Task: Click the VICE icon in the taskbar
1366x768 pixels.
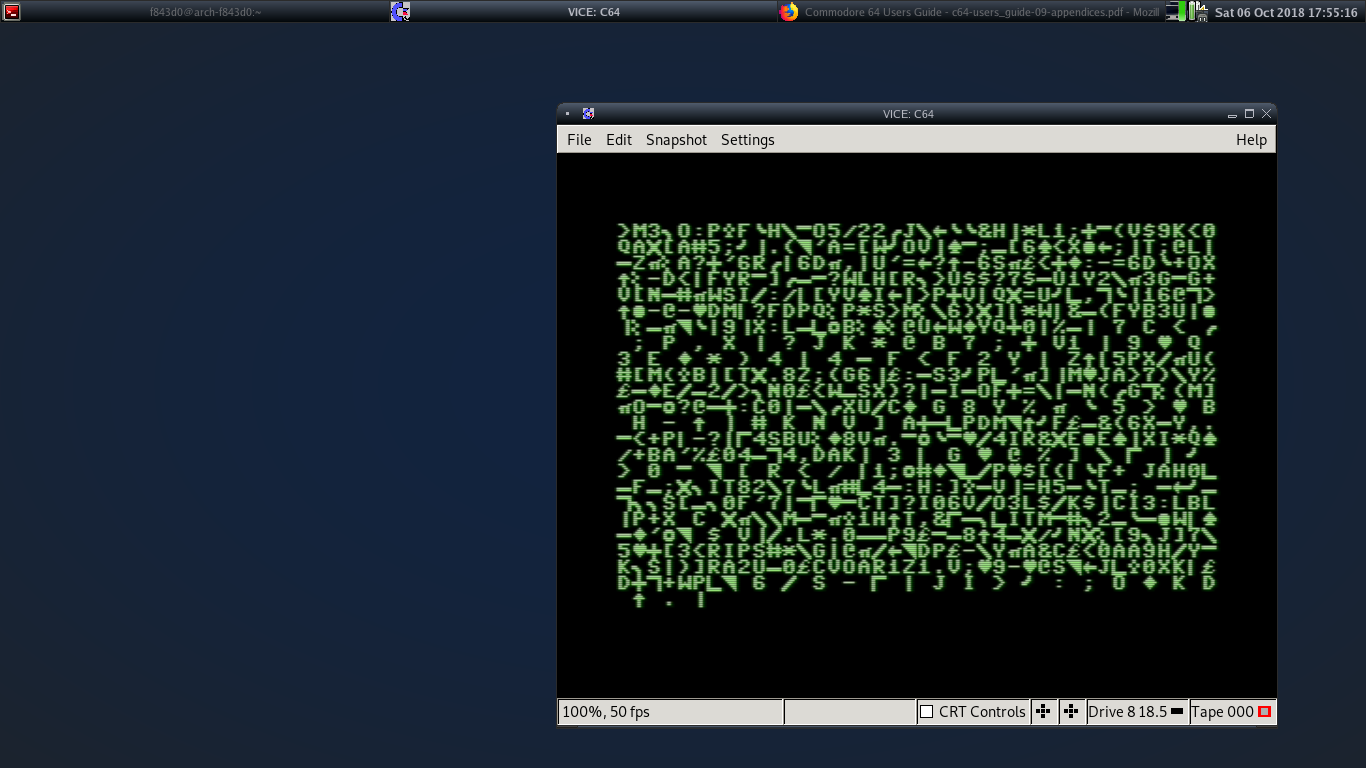Action: [x=400, y=12]
